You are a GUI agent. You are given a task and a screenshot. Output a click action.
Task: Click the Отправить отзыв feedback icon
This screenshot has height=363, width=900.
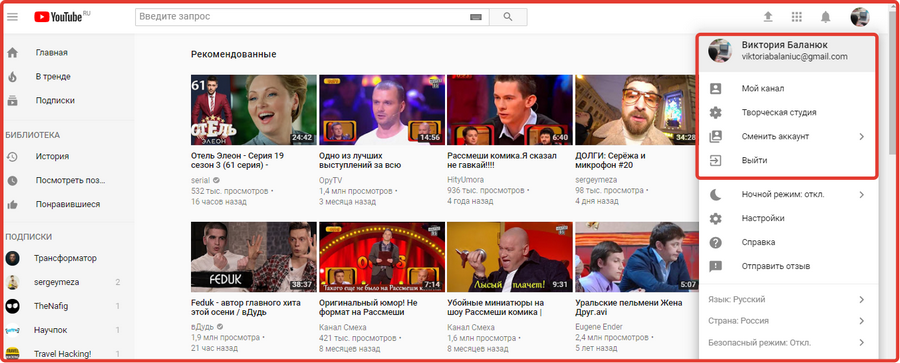coord(715,267)
